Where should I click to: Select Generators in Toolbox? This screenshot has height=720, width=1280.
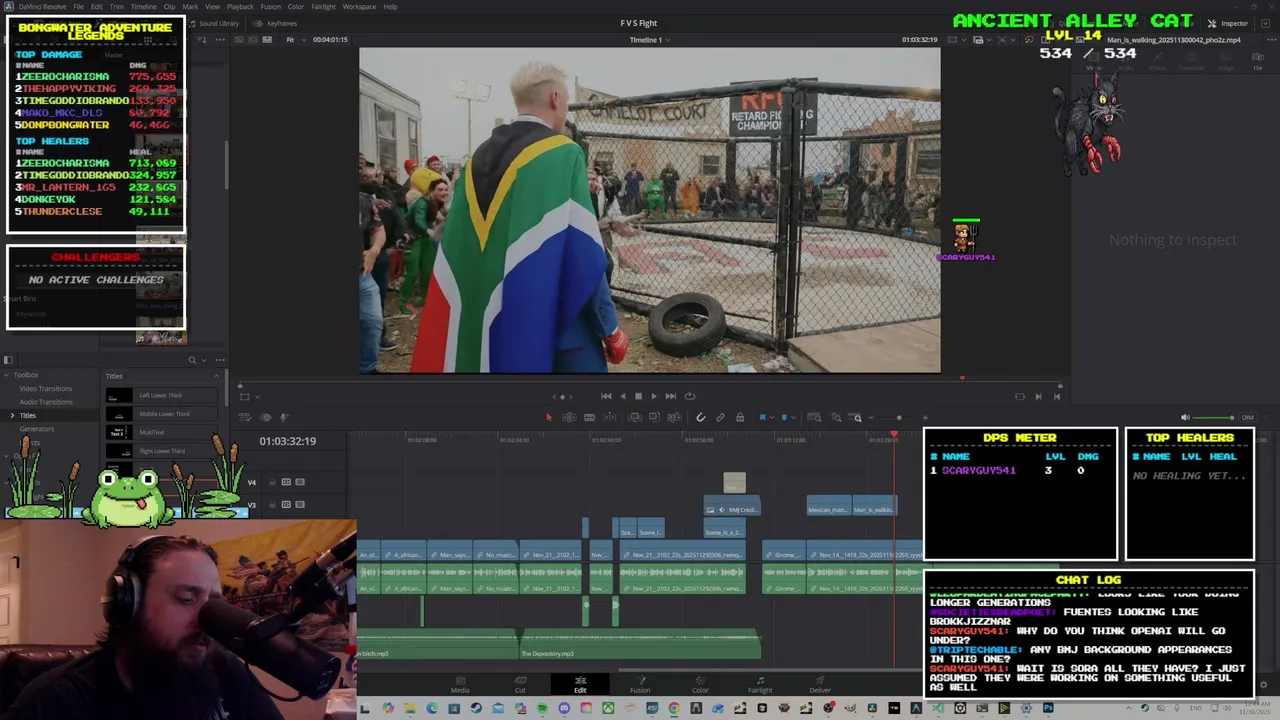[x=37, y=429]
